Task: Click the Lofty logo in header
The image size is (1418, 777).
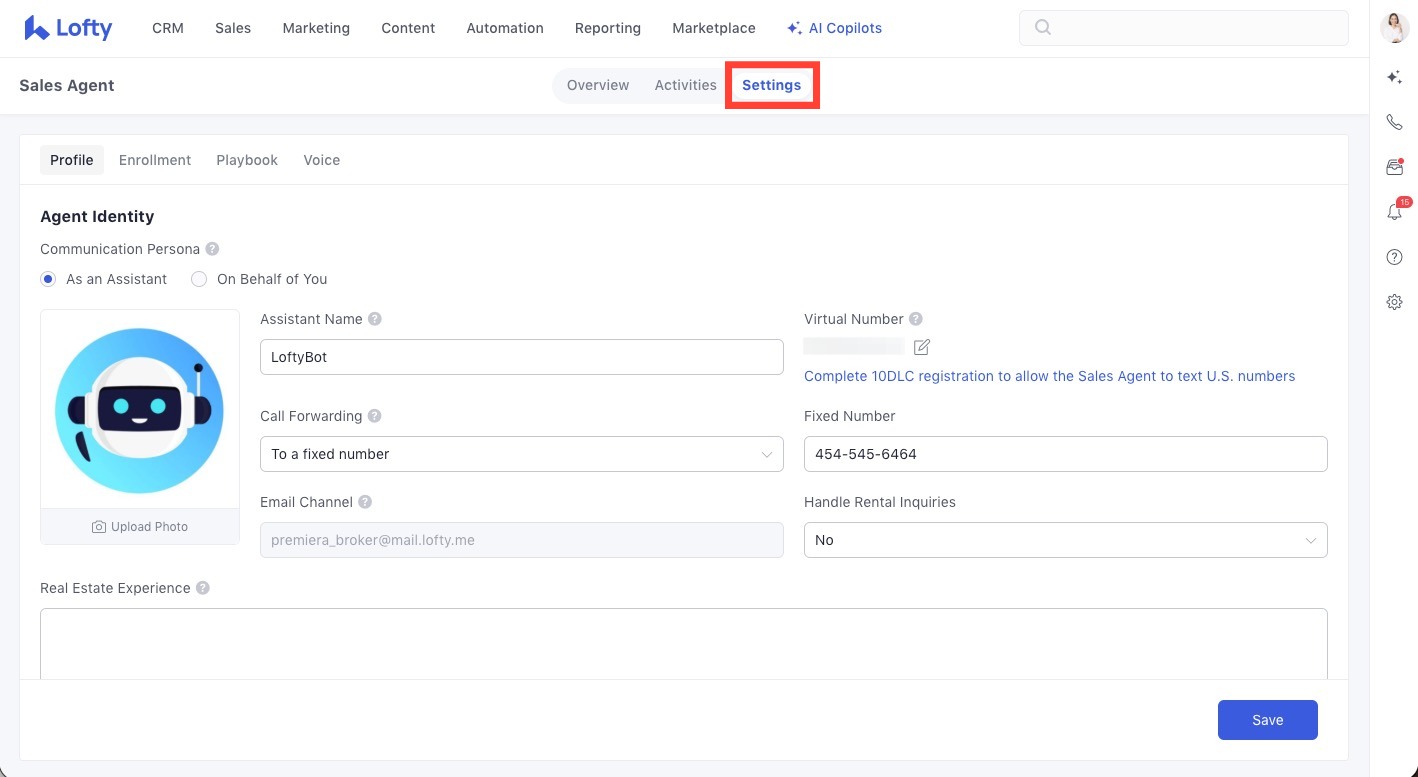Action: click(68, 28)
